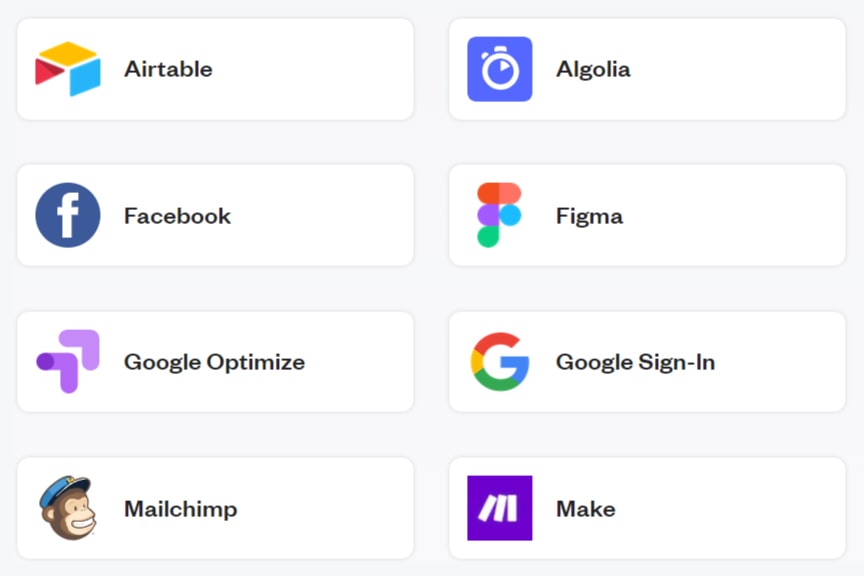Select the Figma text label

590,216
